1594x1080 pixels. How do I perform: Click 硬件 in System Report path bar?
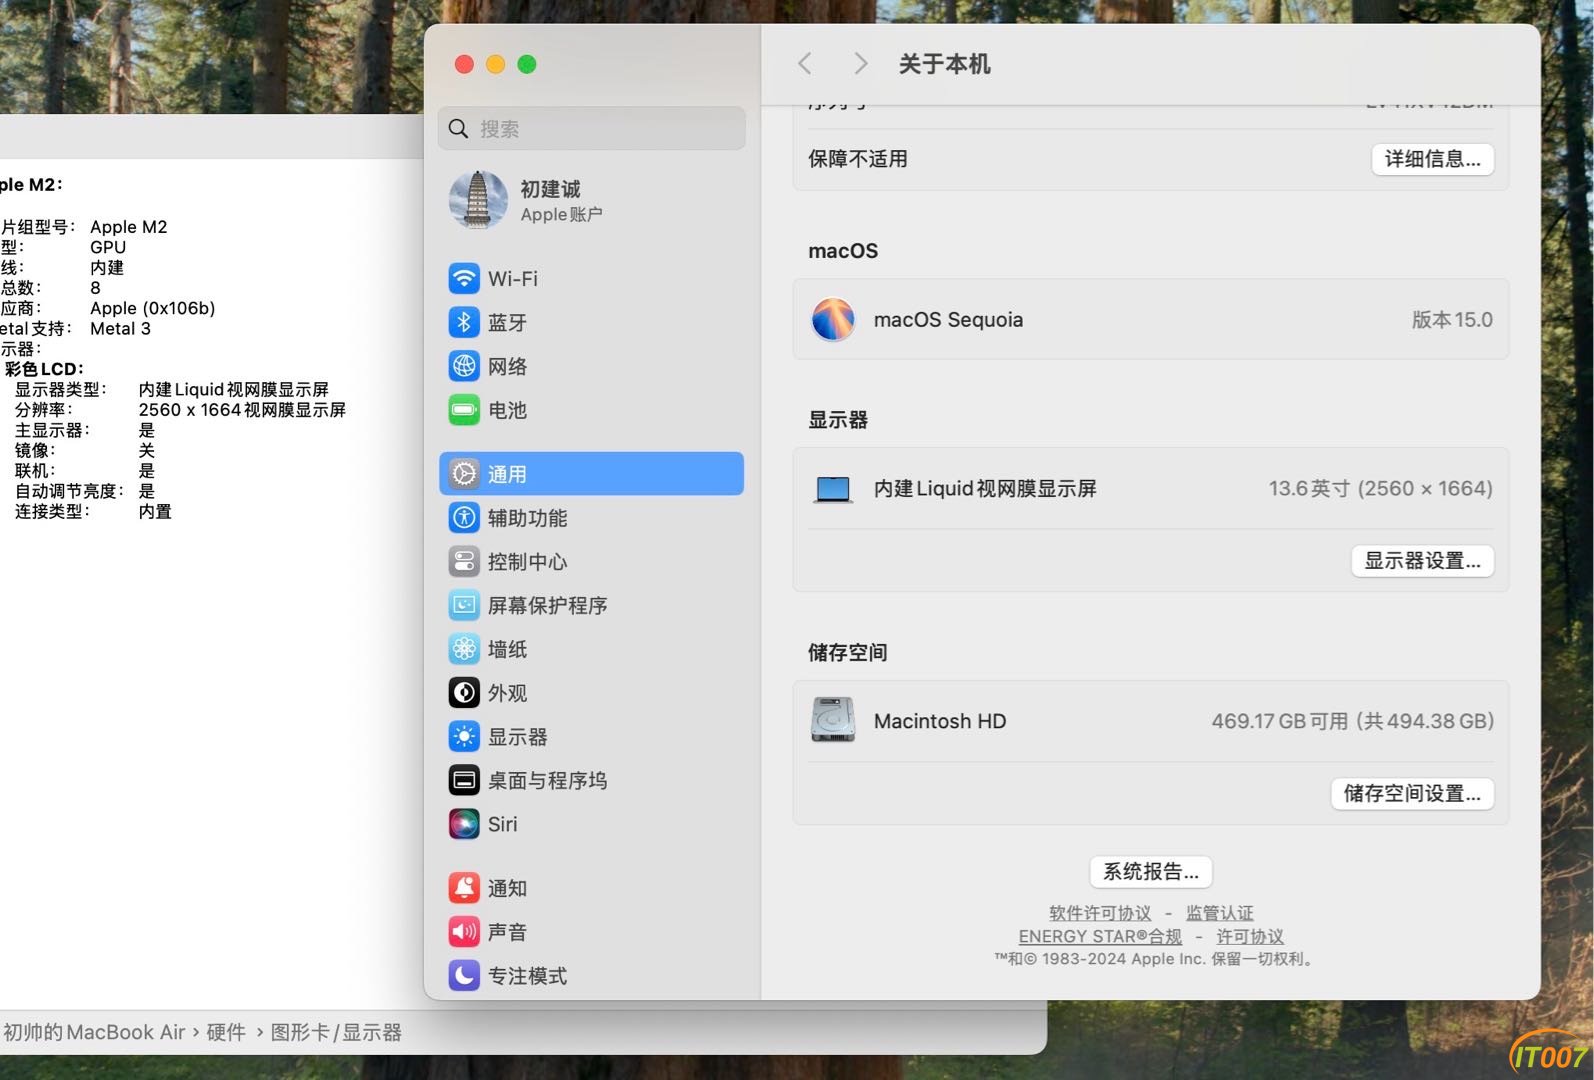point(226,1032)
